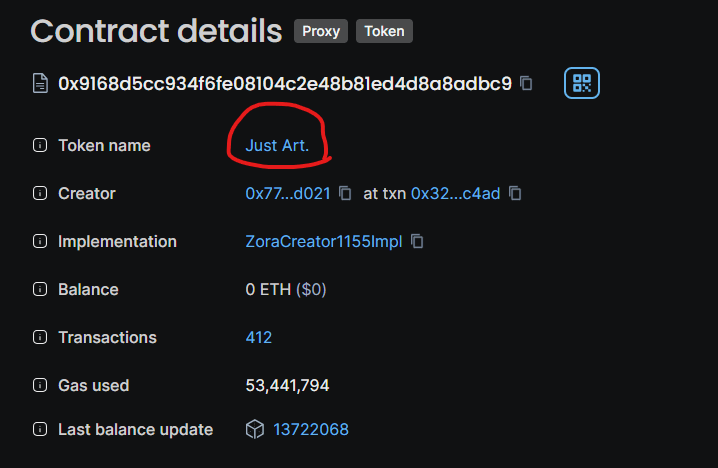View the 412 transactions
The width and height of the screenshot is (718, 468).
259,337
